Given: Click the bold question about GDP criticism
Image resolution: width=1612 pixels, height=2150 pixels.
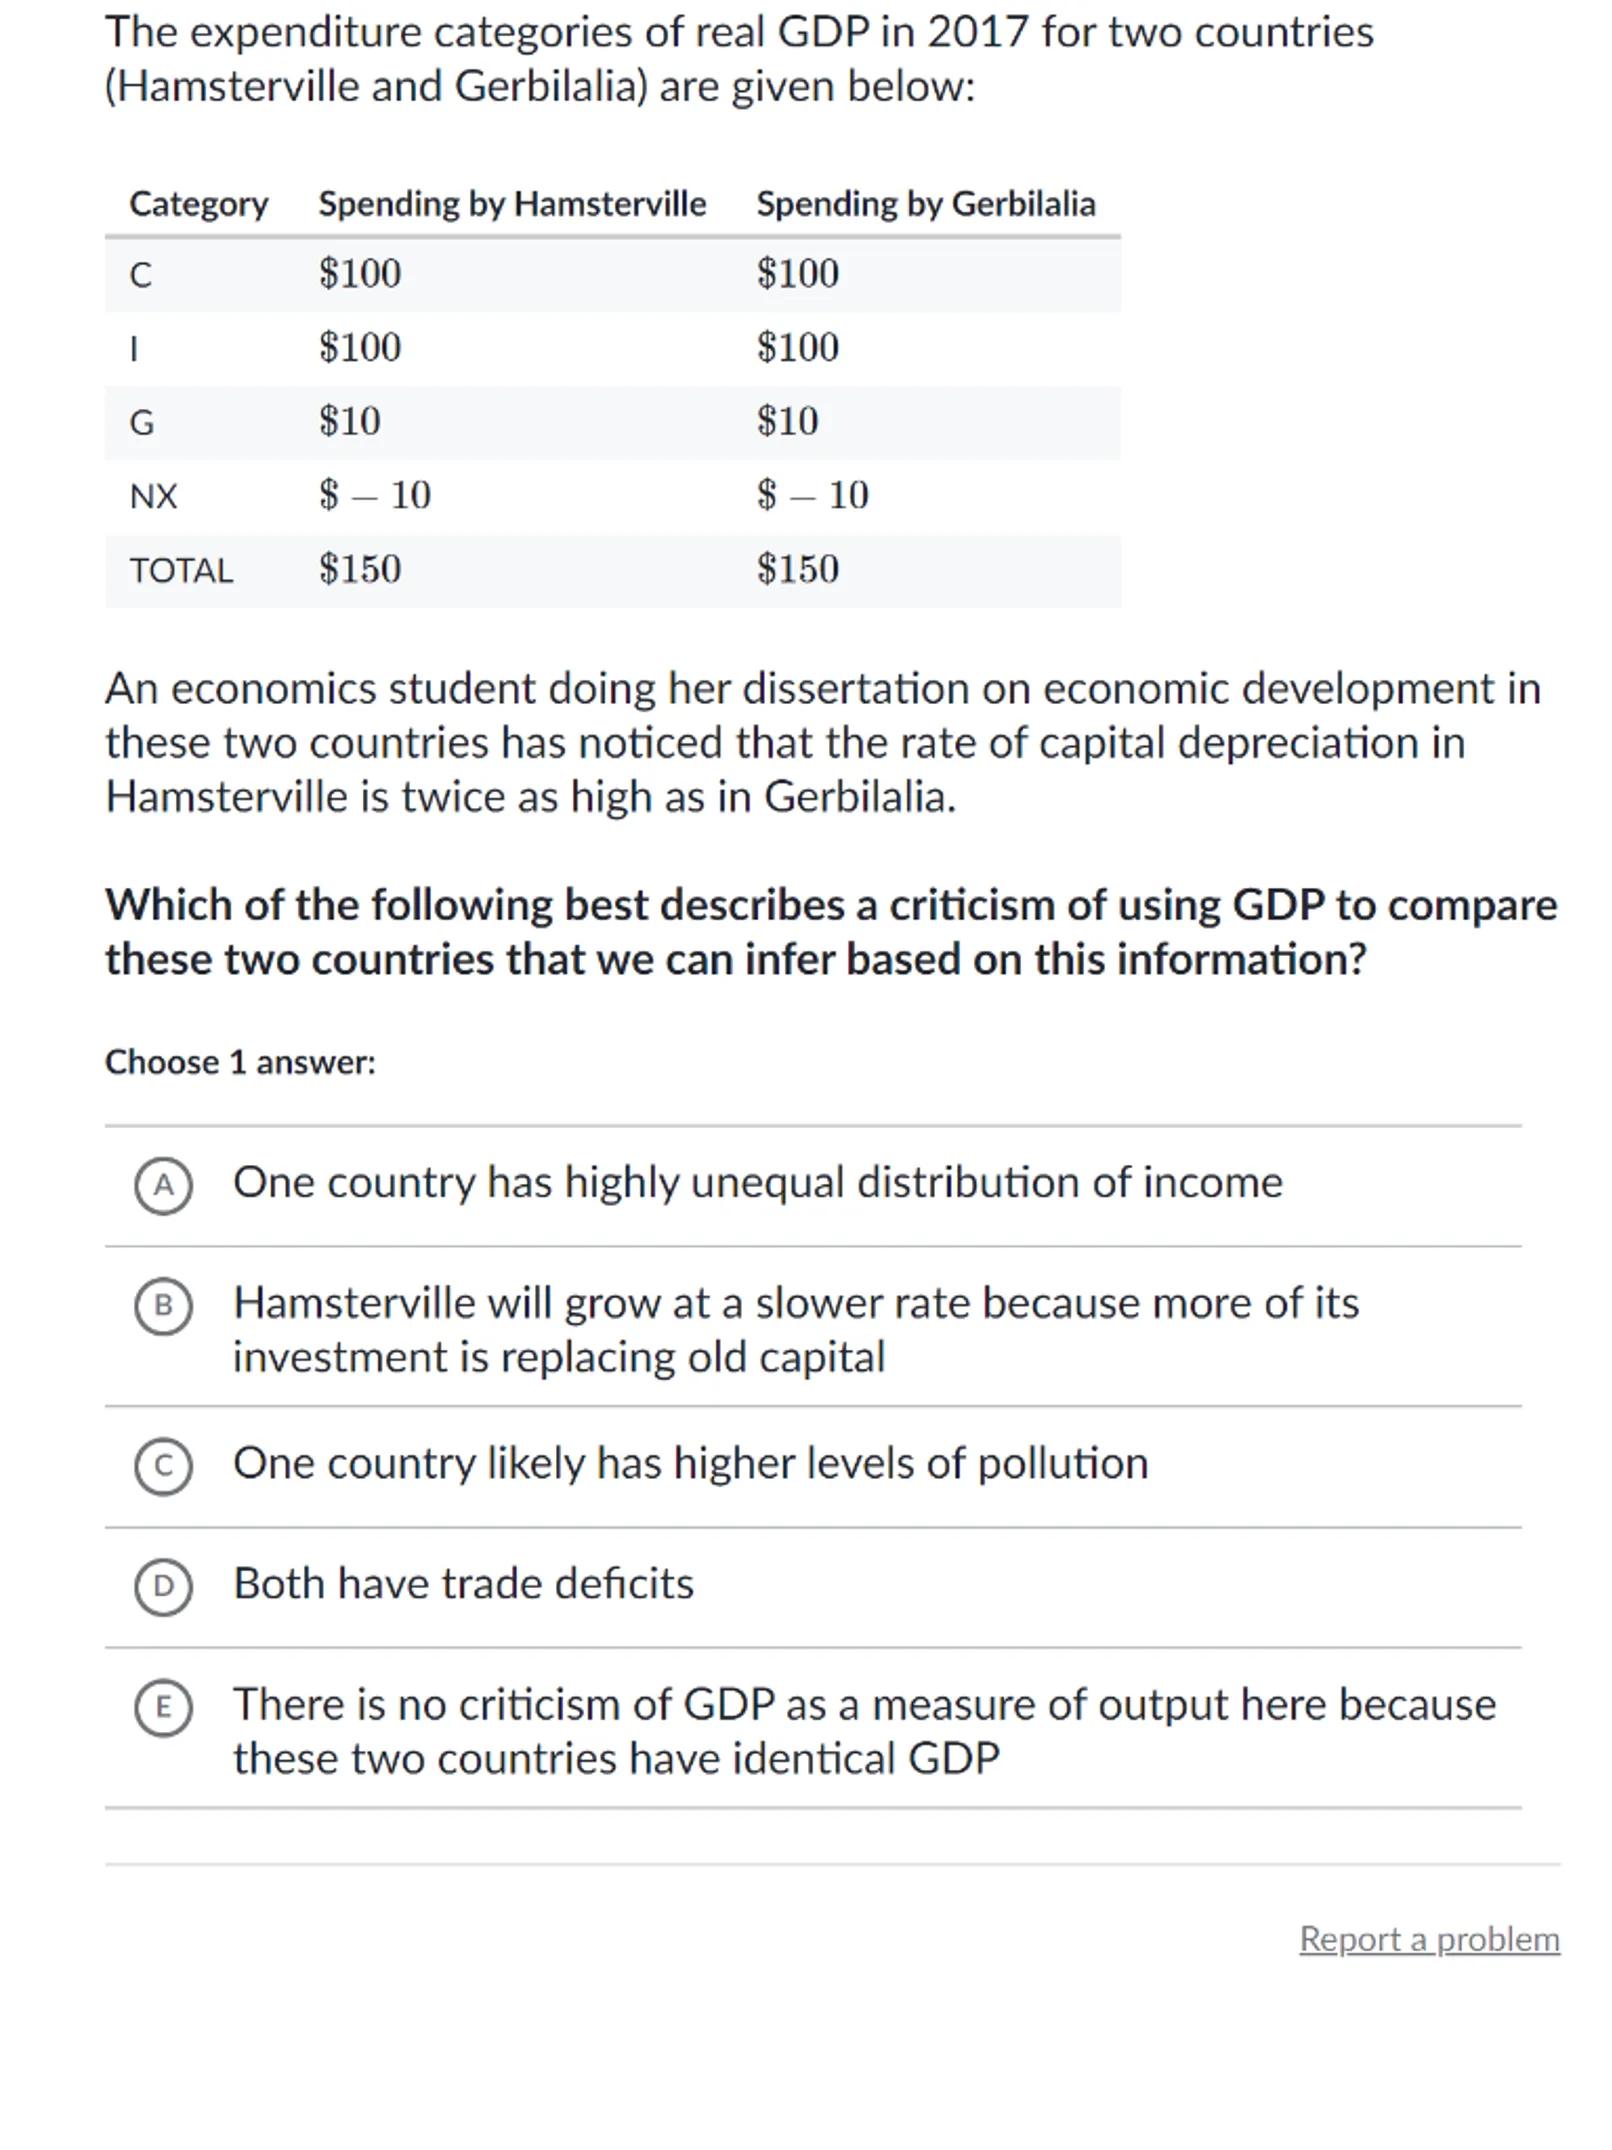Looking at the screenshot, I should coord(830,932).
